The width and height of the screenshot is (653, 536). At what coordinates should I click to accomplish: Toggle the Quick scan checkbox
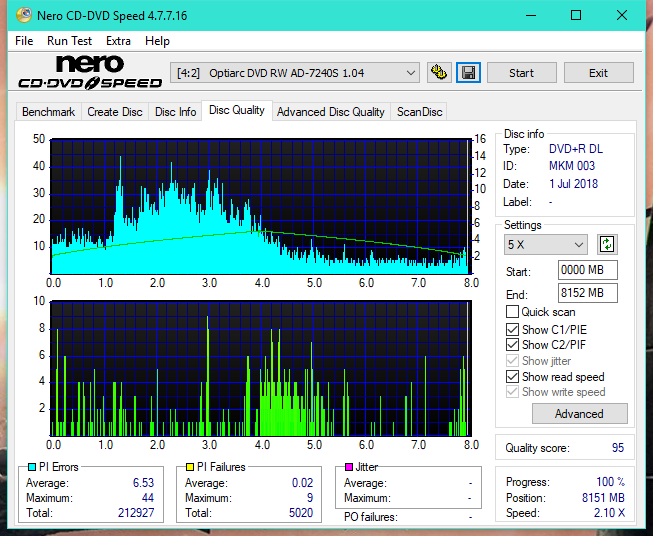512,312
